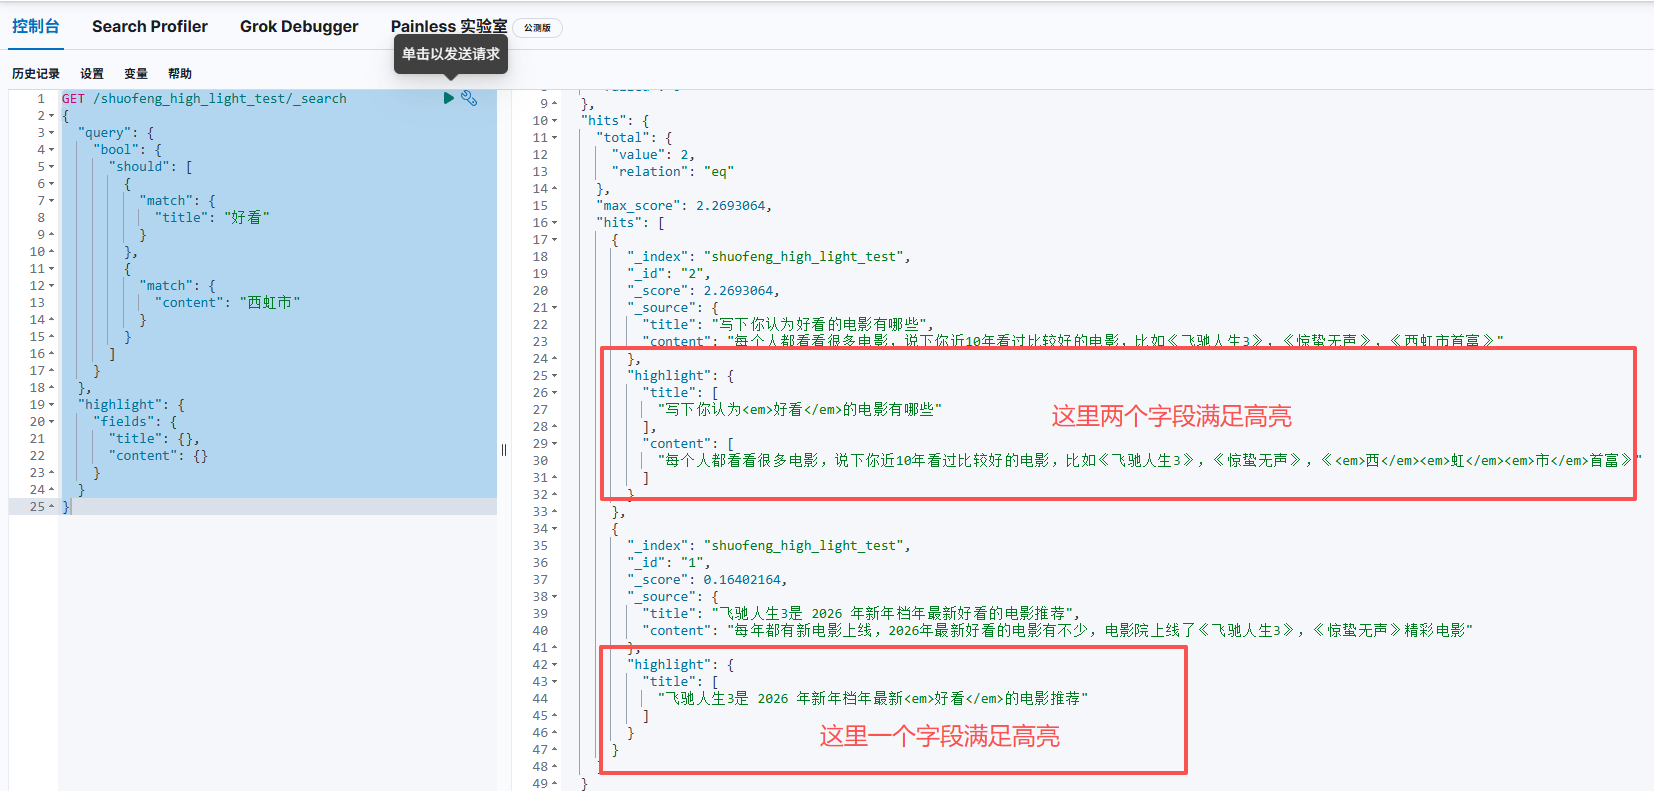Click the green send request play icon
The image size is (1654, 791).
tap(449, 98)
